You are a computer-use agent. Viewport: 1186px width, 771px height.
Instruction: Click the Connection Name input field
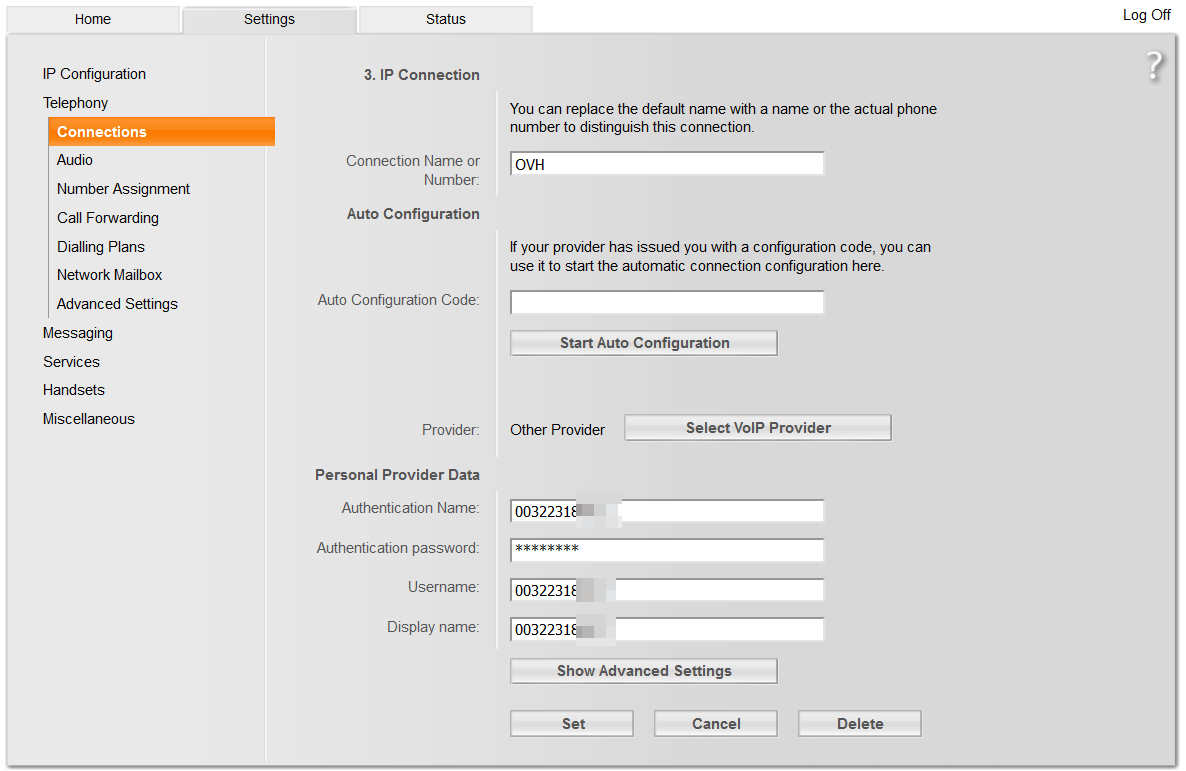coord(667,164)
